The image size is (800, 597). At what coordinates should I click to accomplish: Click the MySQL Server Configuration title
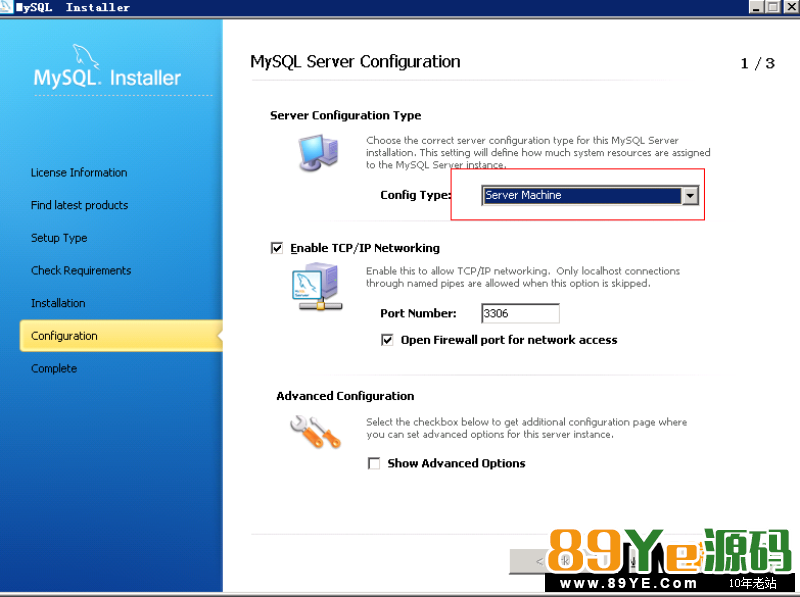tap(355, 62)
